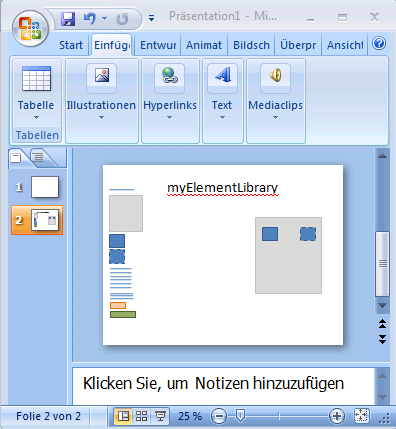Fit slide to window icon
The width and height of the screenshot is (396, 429).
(x=361, y=416)
